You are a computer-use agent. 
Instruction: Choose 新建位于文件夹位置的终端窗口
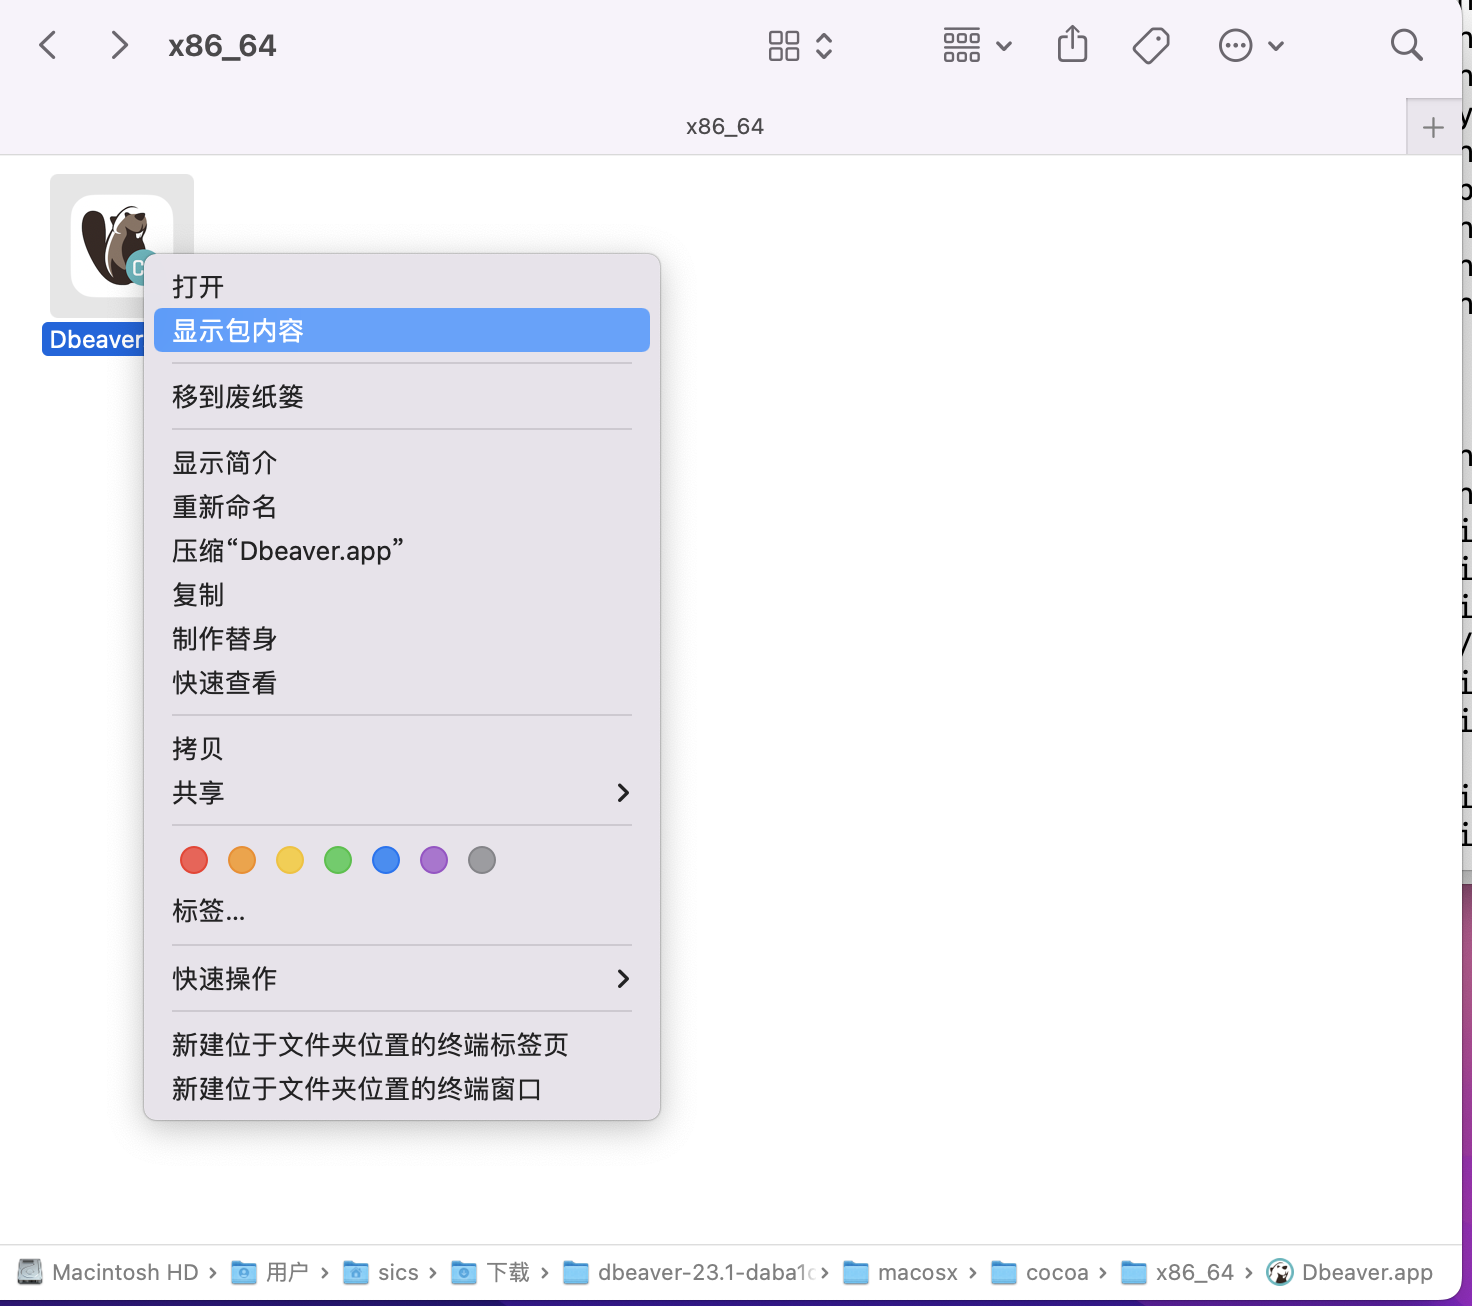(402, 1089)
